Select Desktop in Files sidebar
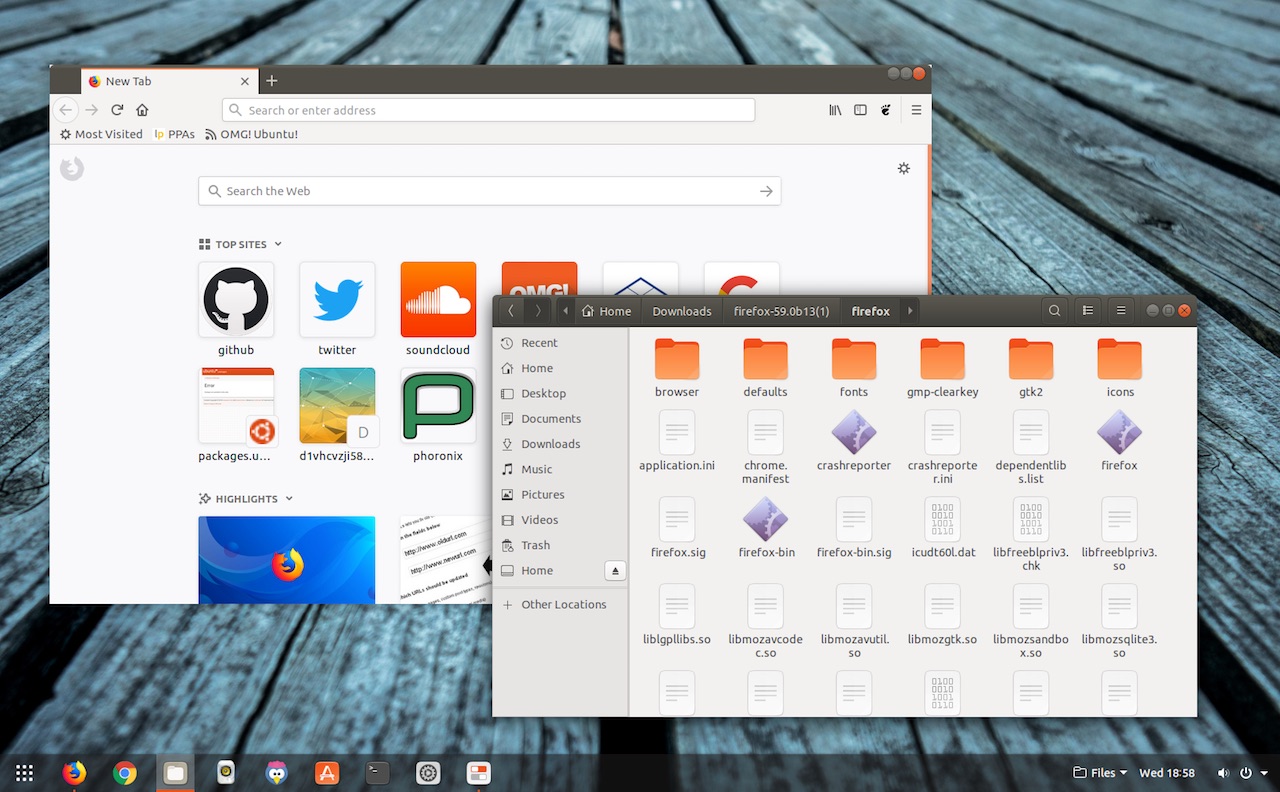Screen dimensions: 1280x792 (x=561, y=393)
